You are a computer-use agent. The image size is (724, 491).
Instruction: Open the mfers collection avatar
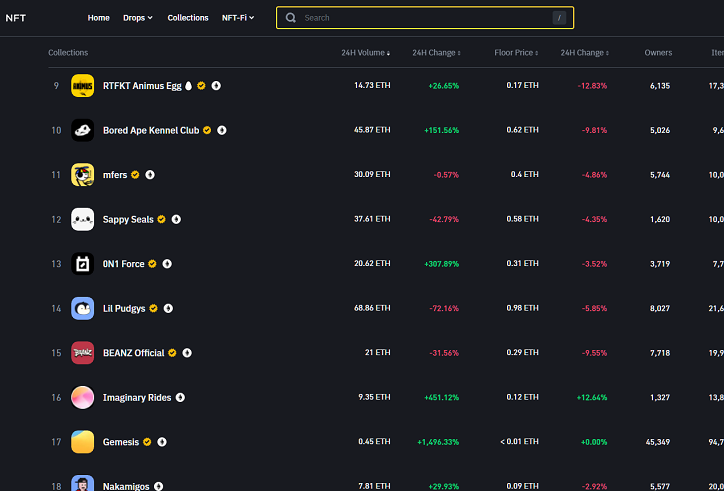click(83, 175)
